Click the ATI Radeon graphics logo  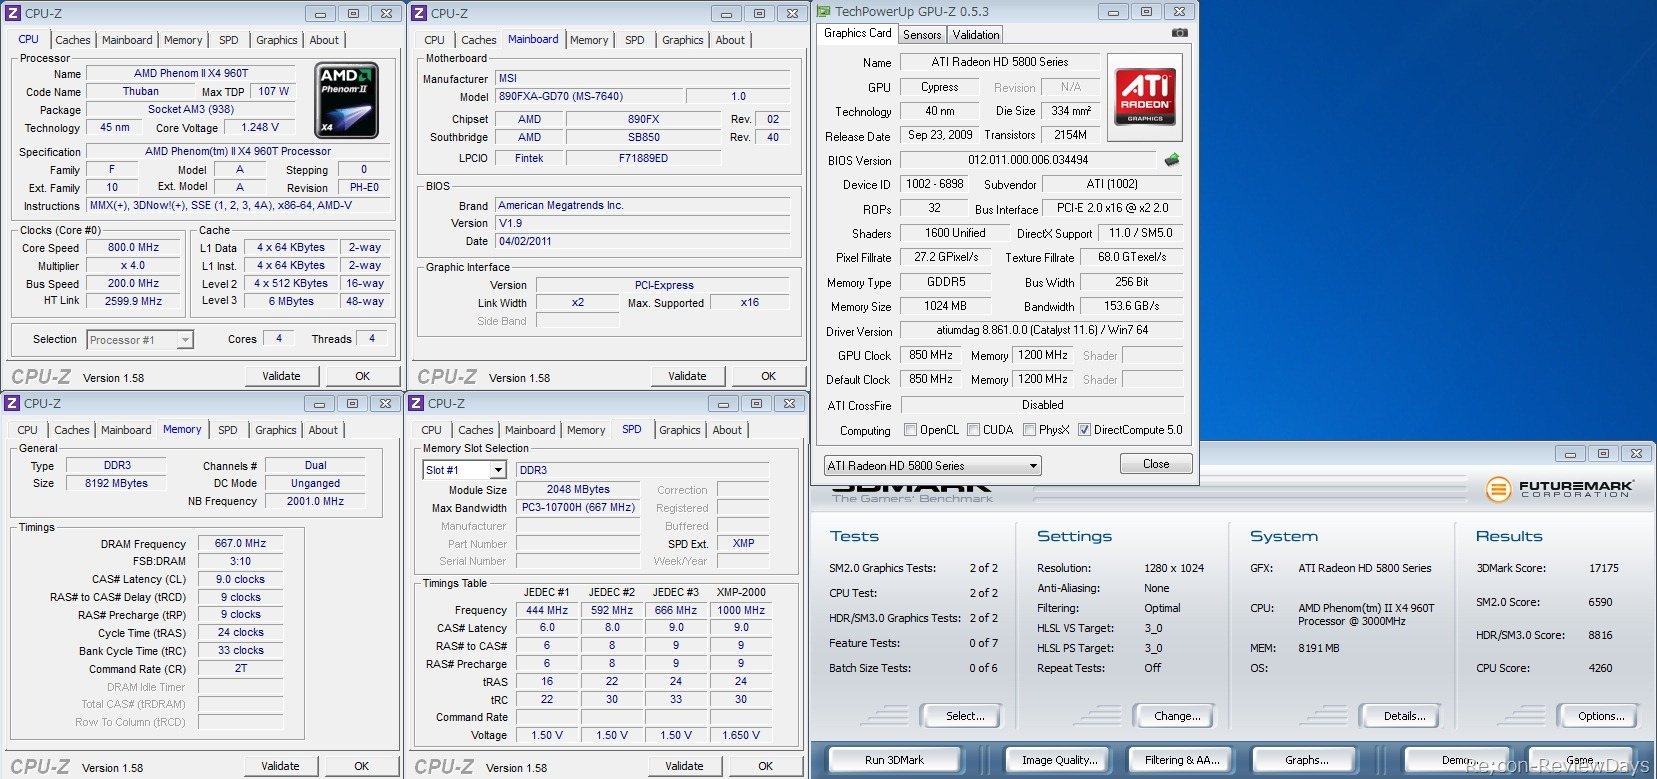point(1145,97)
